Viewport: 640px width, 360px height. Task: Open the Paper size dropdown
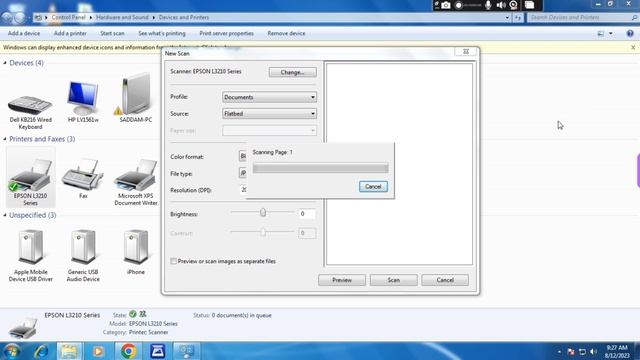(269, 131)
